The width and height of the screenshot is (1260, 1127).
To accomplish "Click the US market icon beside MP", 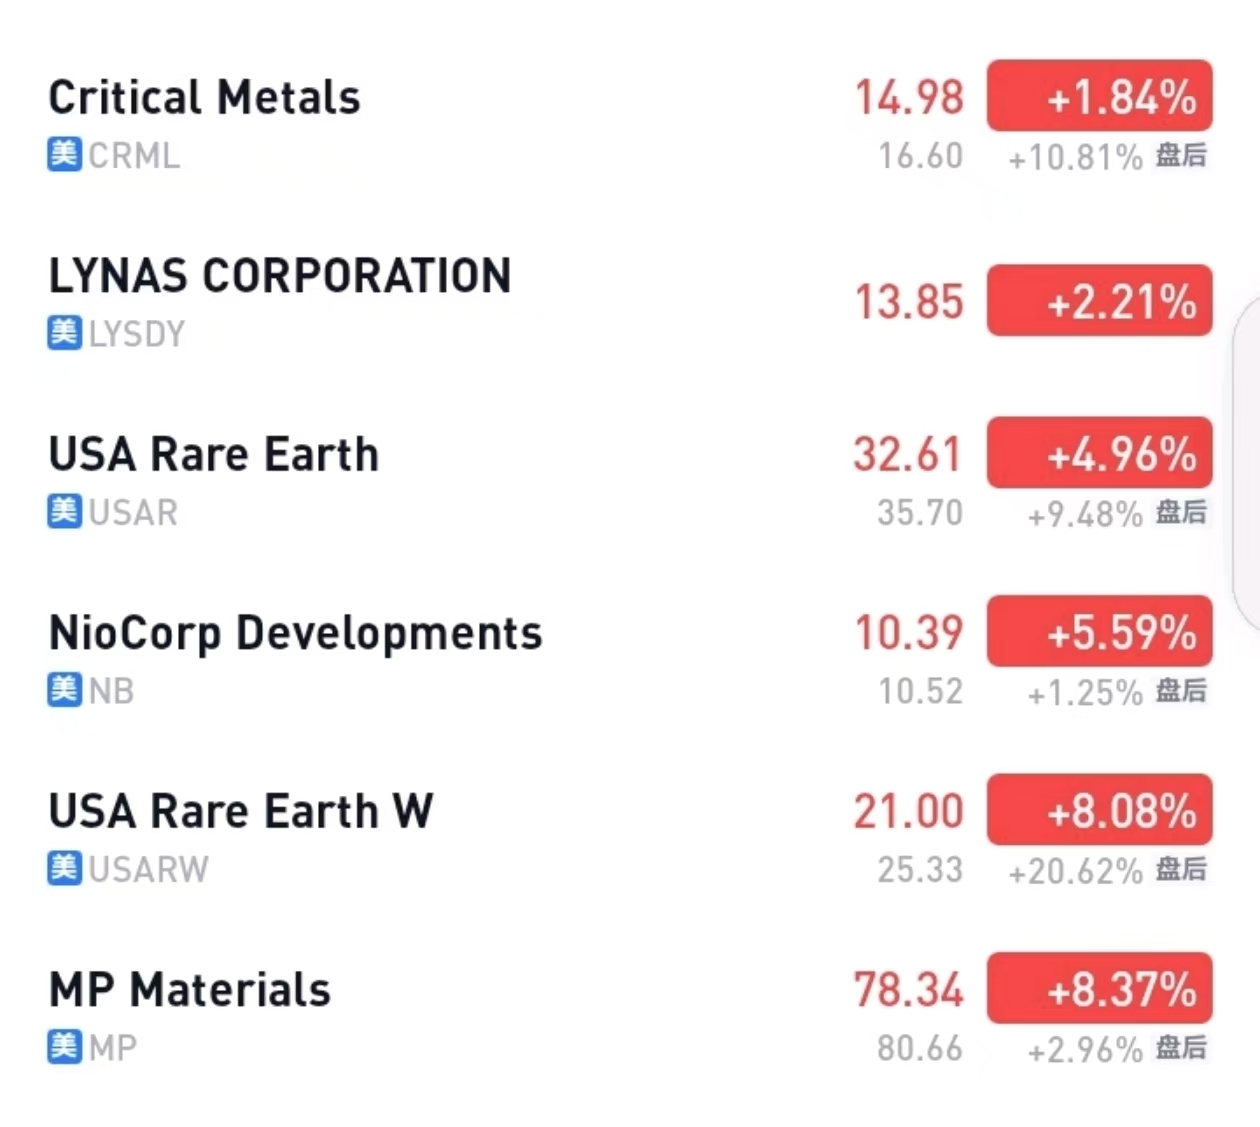I will [64, 1047].
